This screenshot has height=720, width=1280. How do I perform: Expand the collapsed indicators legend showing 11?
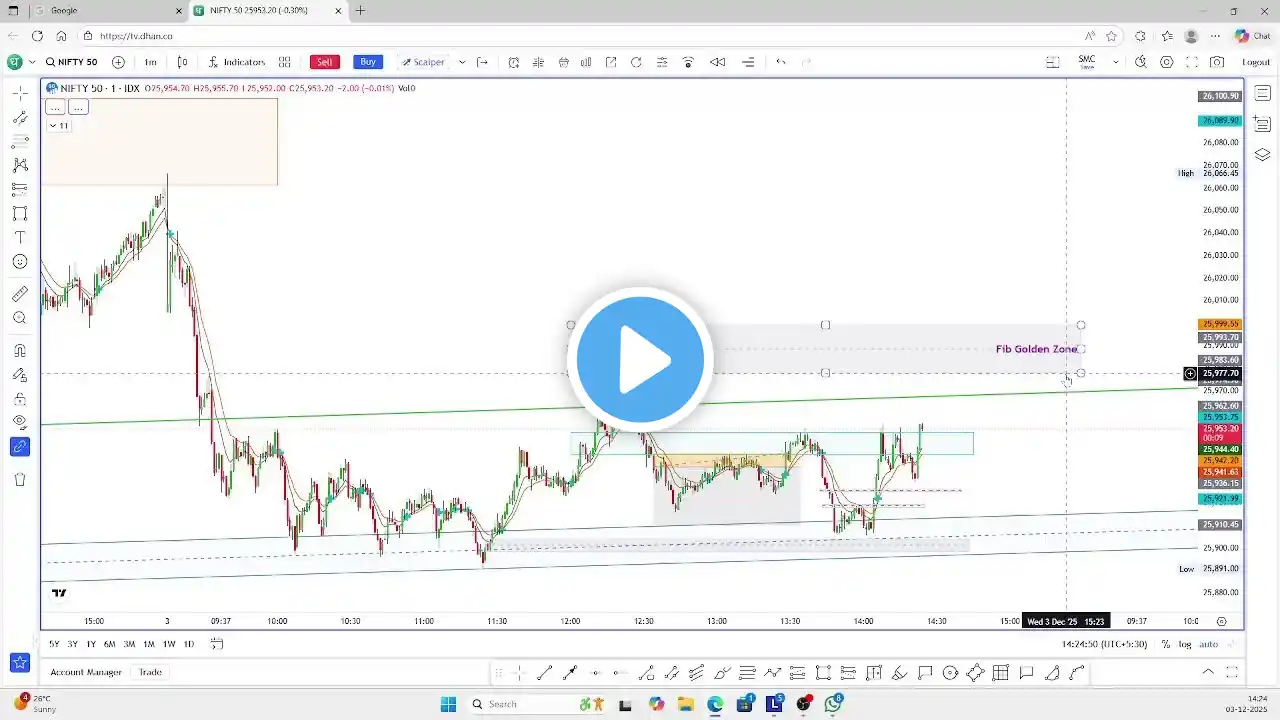point(59,126)
